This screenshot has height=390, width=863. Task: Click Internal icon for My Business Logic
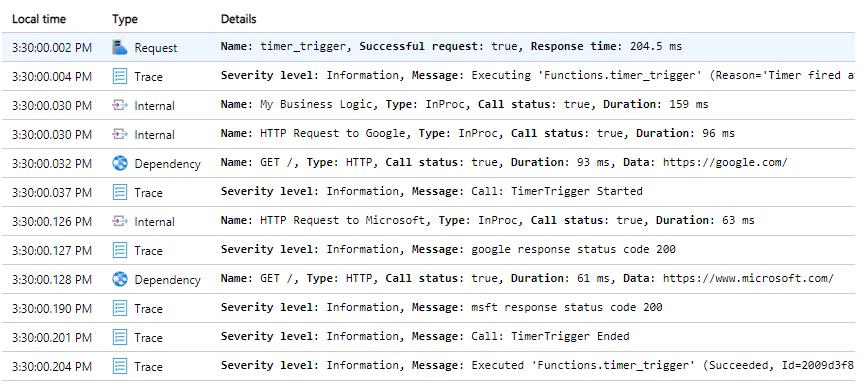[120, 106]
